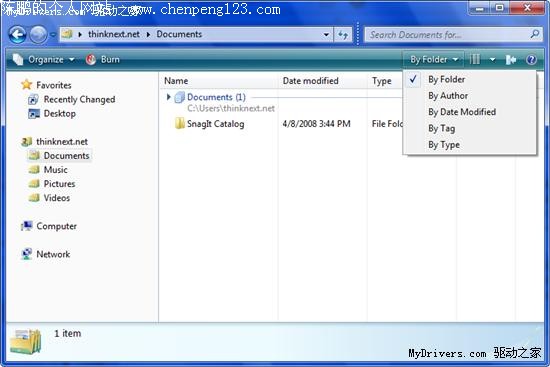Click the Documents (1) group heading

coord(216,97)
